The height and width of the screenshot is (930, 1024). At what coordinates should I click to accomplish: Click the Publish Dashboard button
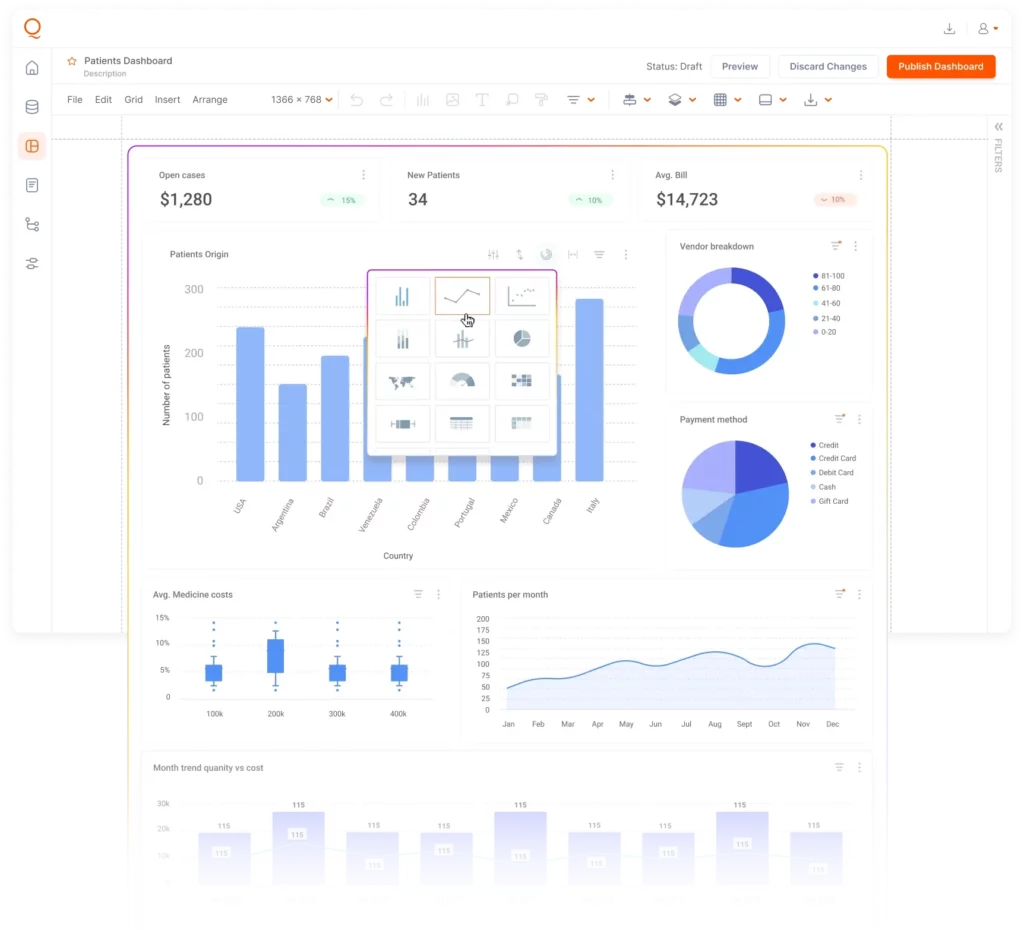pyautogui.click(x=940, y=67)
